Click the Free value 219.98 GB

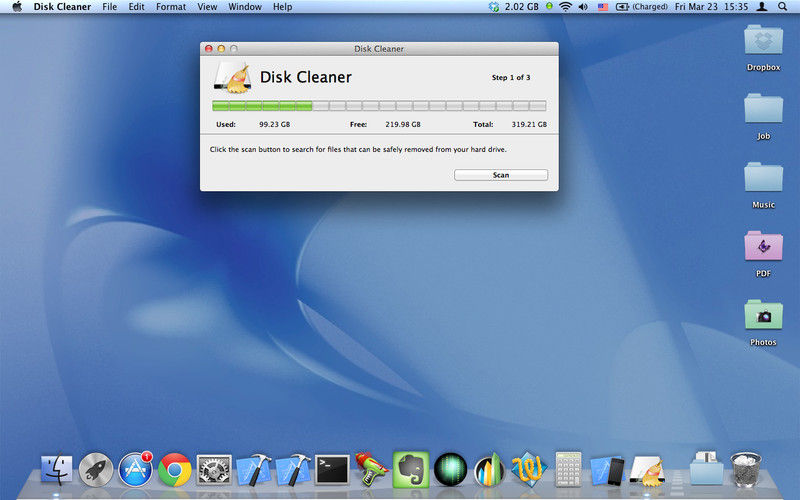[x=403, y=124]
